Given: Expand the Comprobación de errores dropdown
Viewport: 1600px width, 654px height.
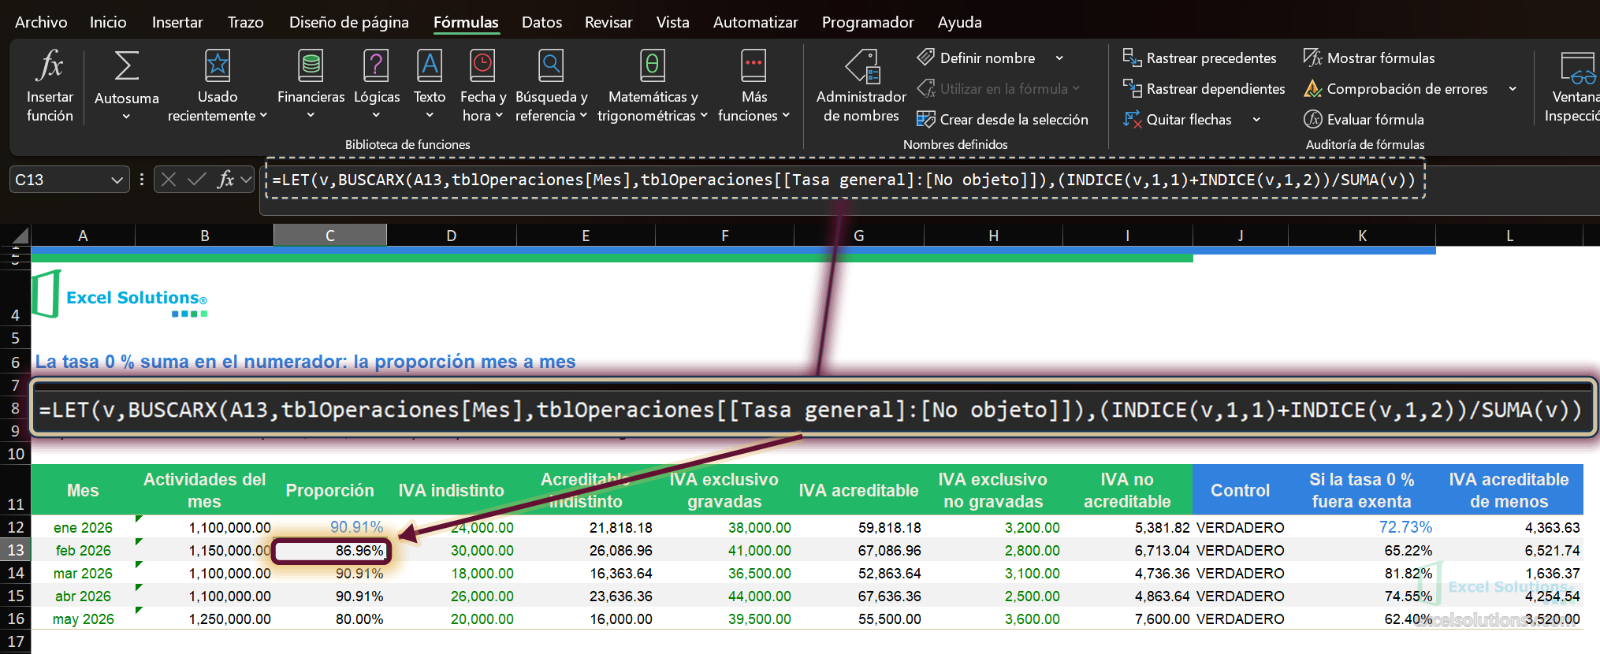Looking at the screenshot, I should [x=1512, y=89].
